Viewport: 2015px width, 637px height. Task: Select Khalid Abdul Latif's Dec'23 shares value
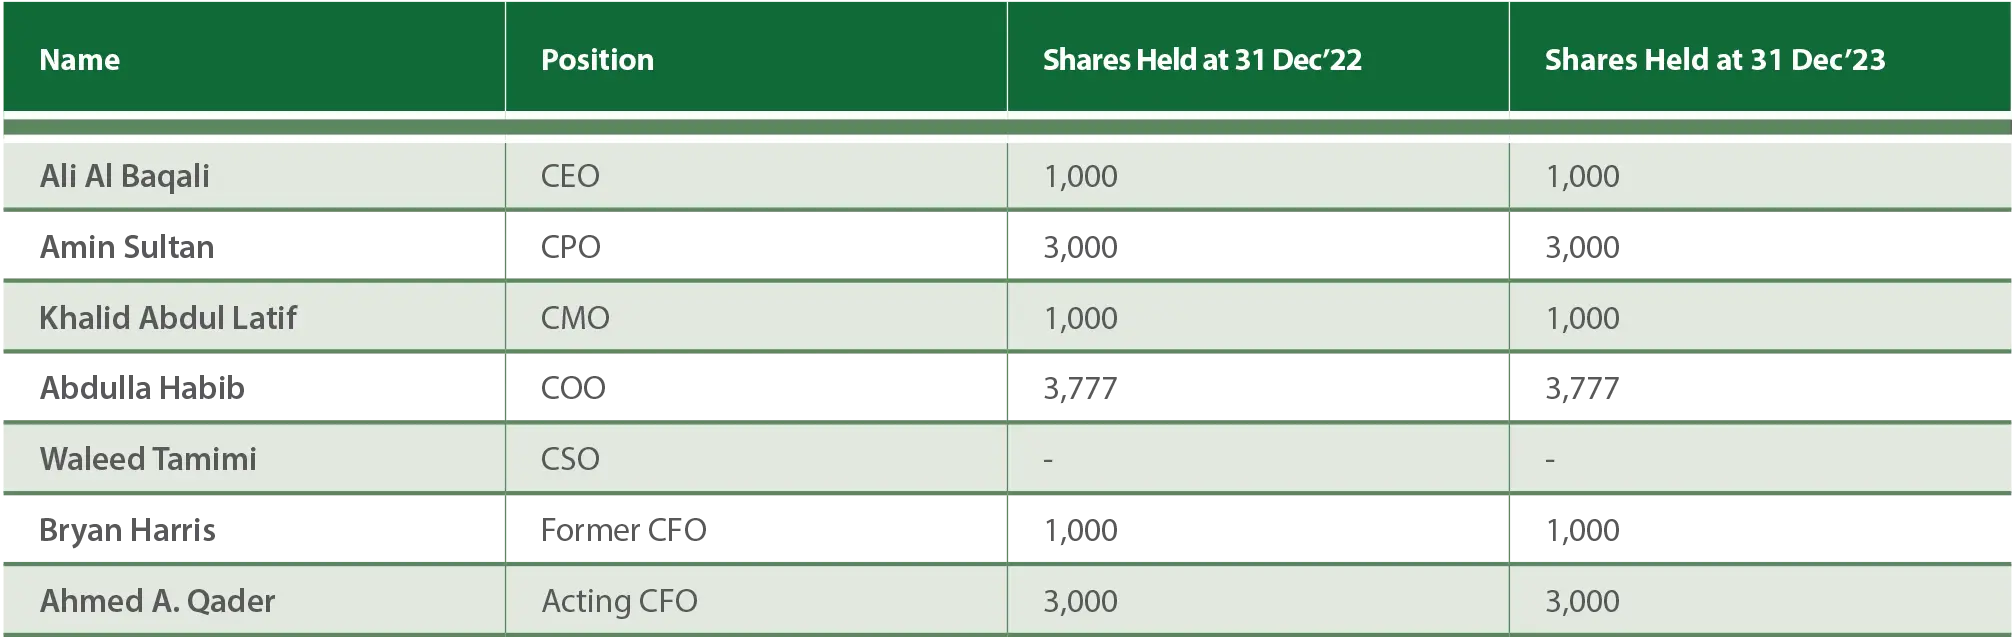coord(1582,318)
